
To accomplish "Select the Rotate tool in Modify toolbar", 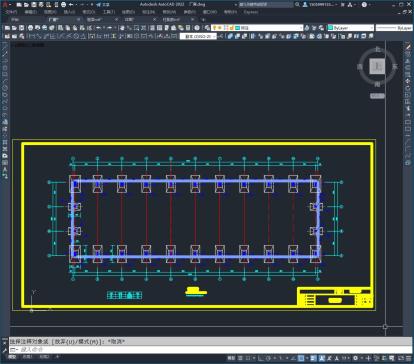I will point(408,88).
